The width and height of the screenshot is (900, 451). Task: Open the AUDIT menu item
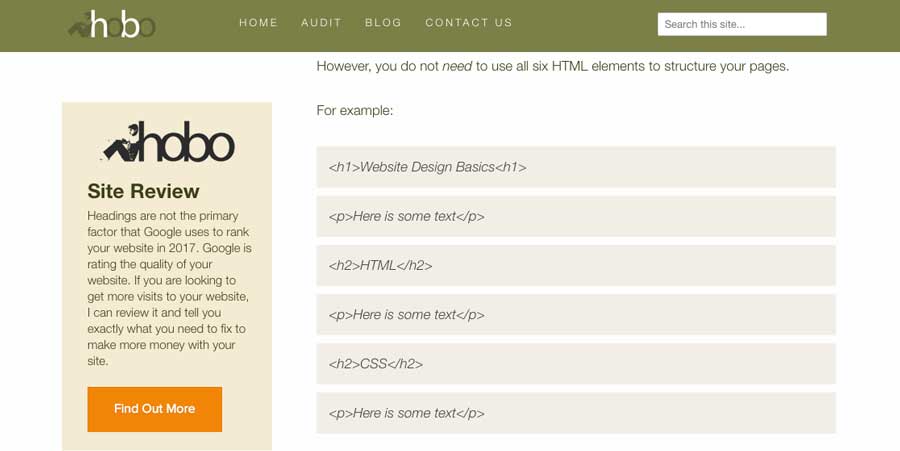(321, 23)
